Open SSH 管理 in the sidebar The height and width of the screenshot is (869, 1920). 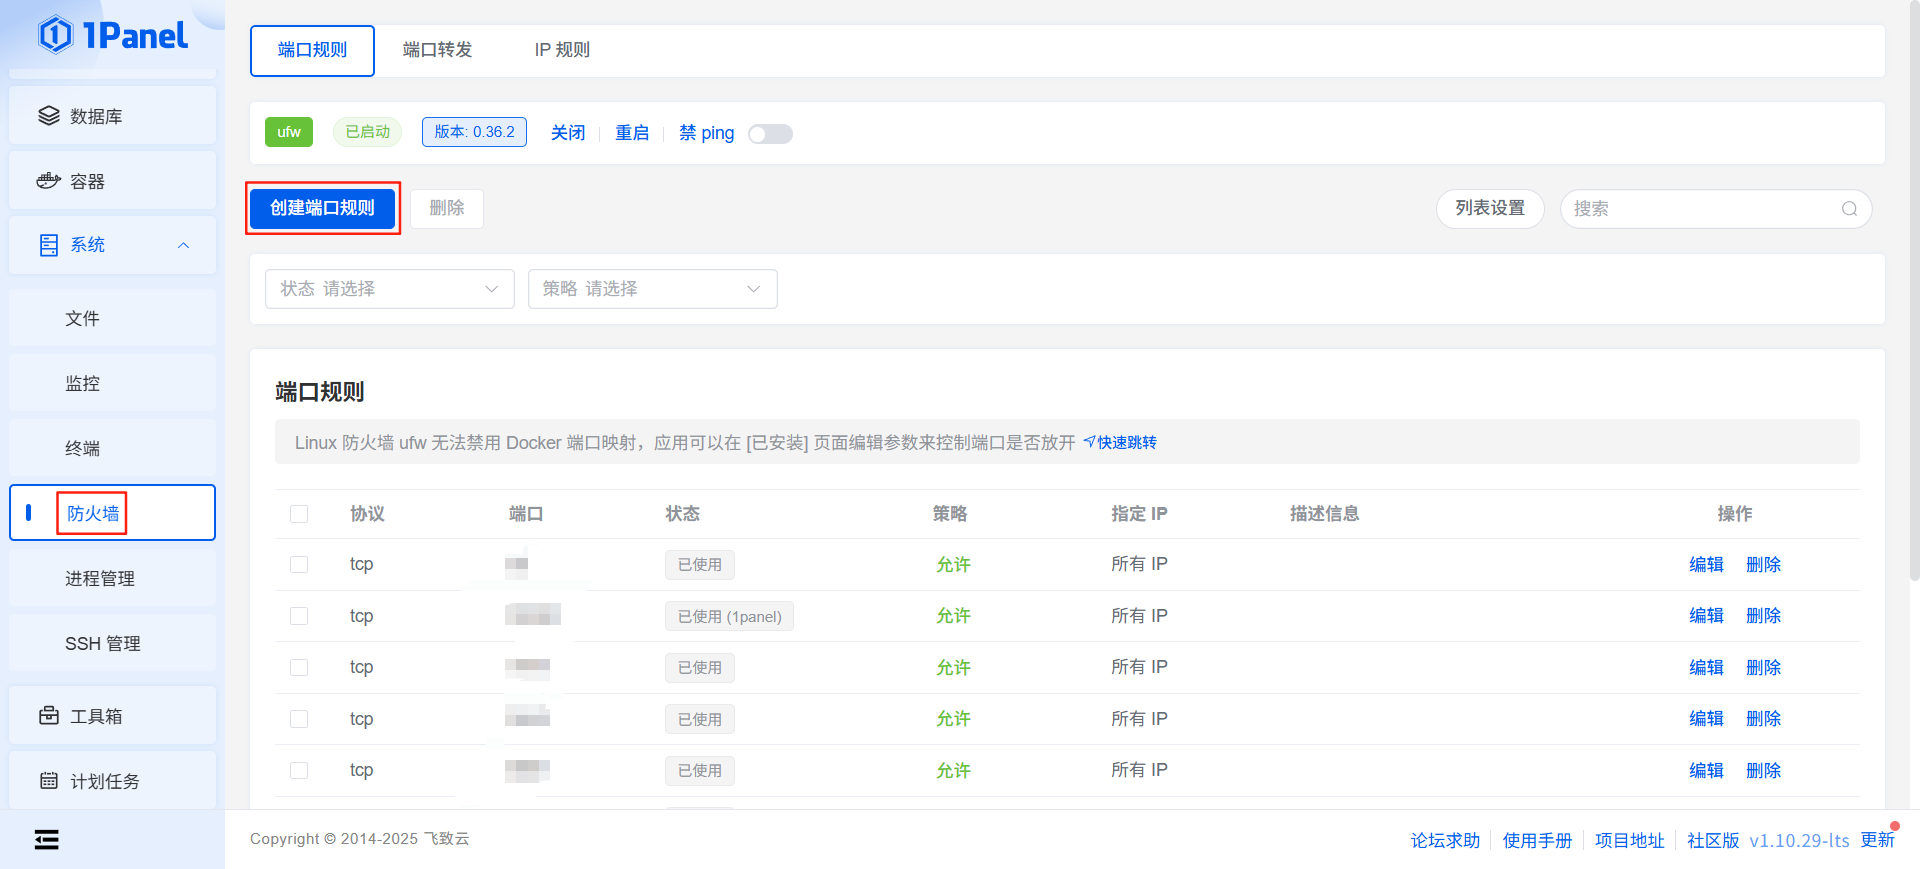[112, 643]
